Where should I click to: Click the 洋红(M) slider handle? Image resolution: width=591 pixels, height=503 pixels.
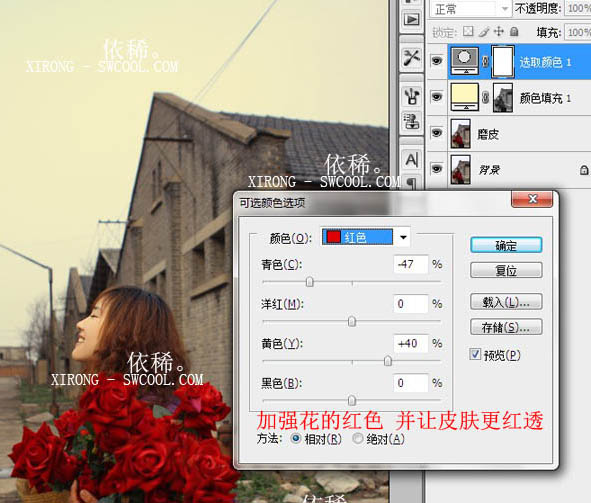pos(352,321)
